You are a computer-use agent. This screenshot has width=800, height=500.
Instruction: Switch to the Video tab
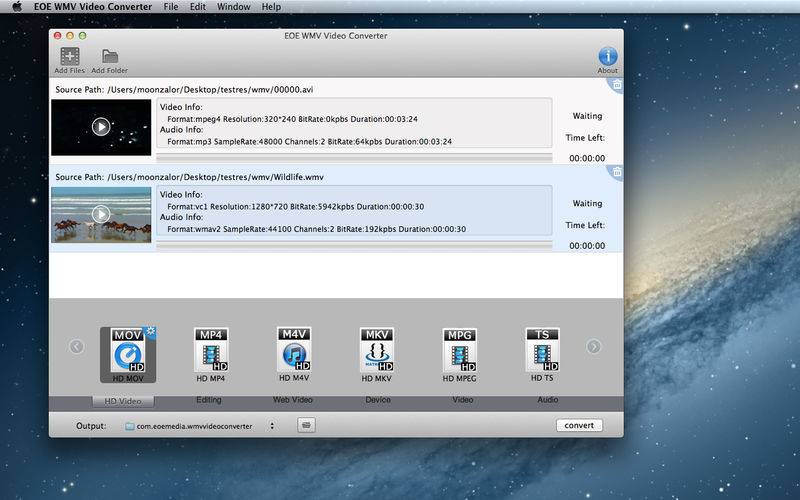tap(462, 399)
